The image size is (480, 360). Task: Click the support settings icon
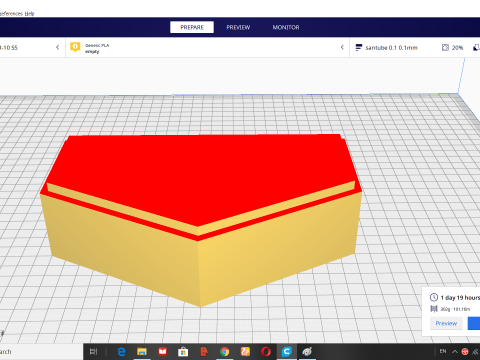point(477,48)
